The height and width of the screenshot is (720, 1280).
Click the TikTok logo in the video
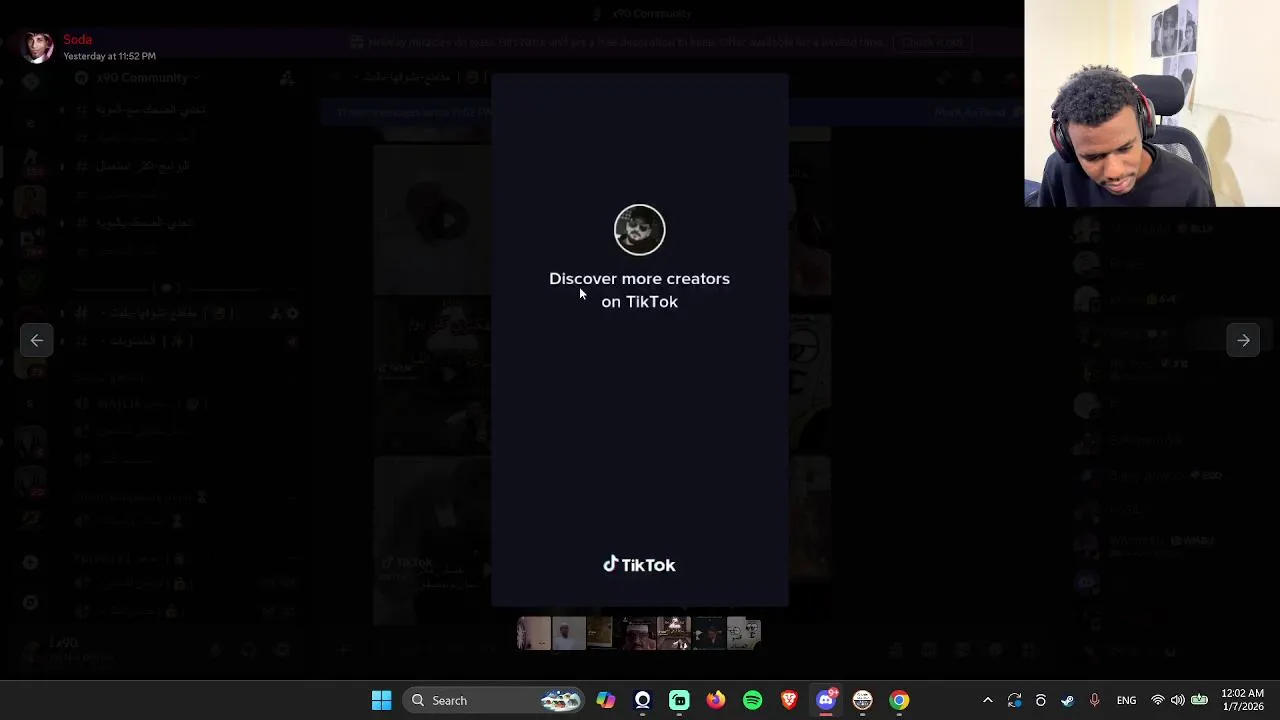click(x=639, y=565)
